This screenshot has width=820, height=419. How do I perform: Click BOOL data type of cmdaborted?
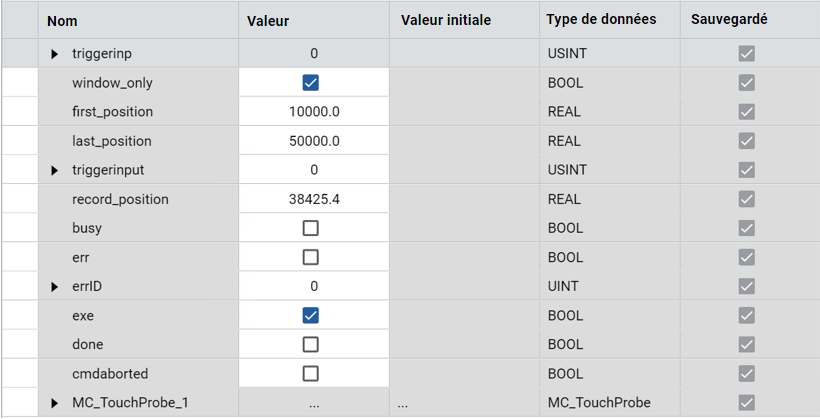(565, 373)
